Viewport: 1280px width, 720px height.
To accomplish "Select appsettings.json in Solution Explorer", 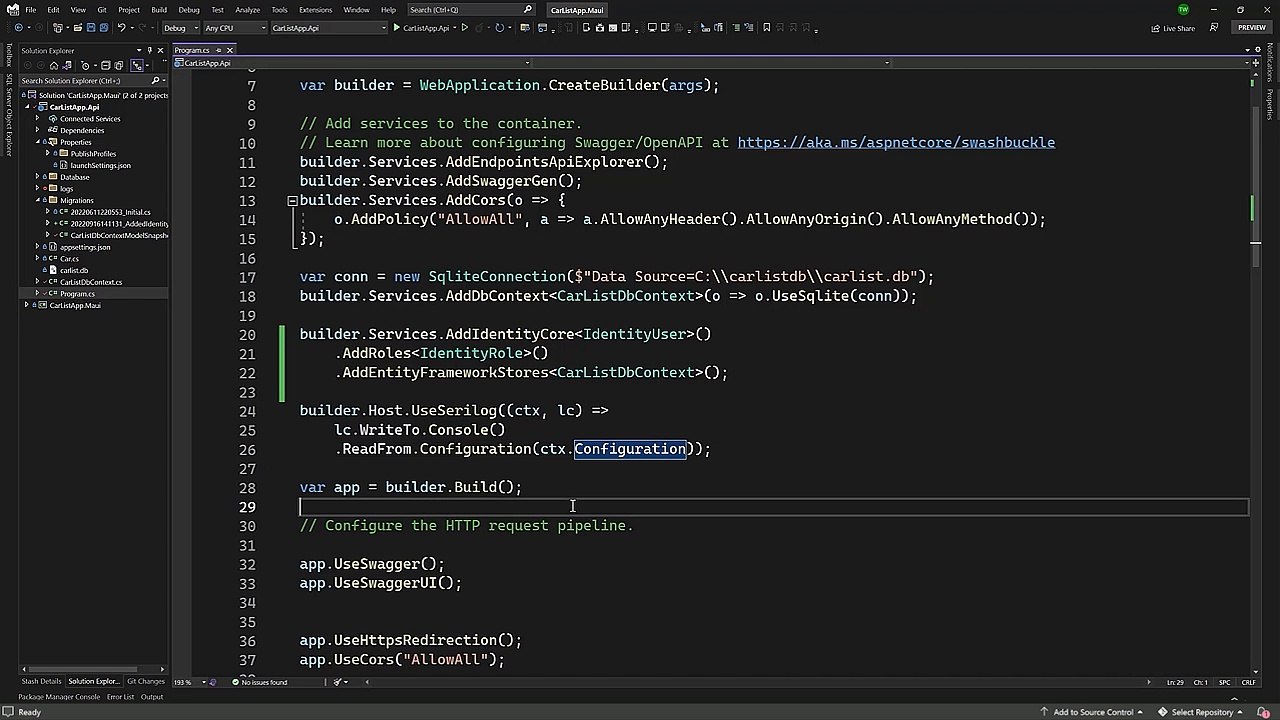I will point(85,247).
